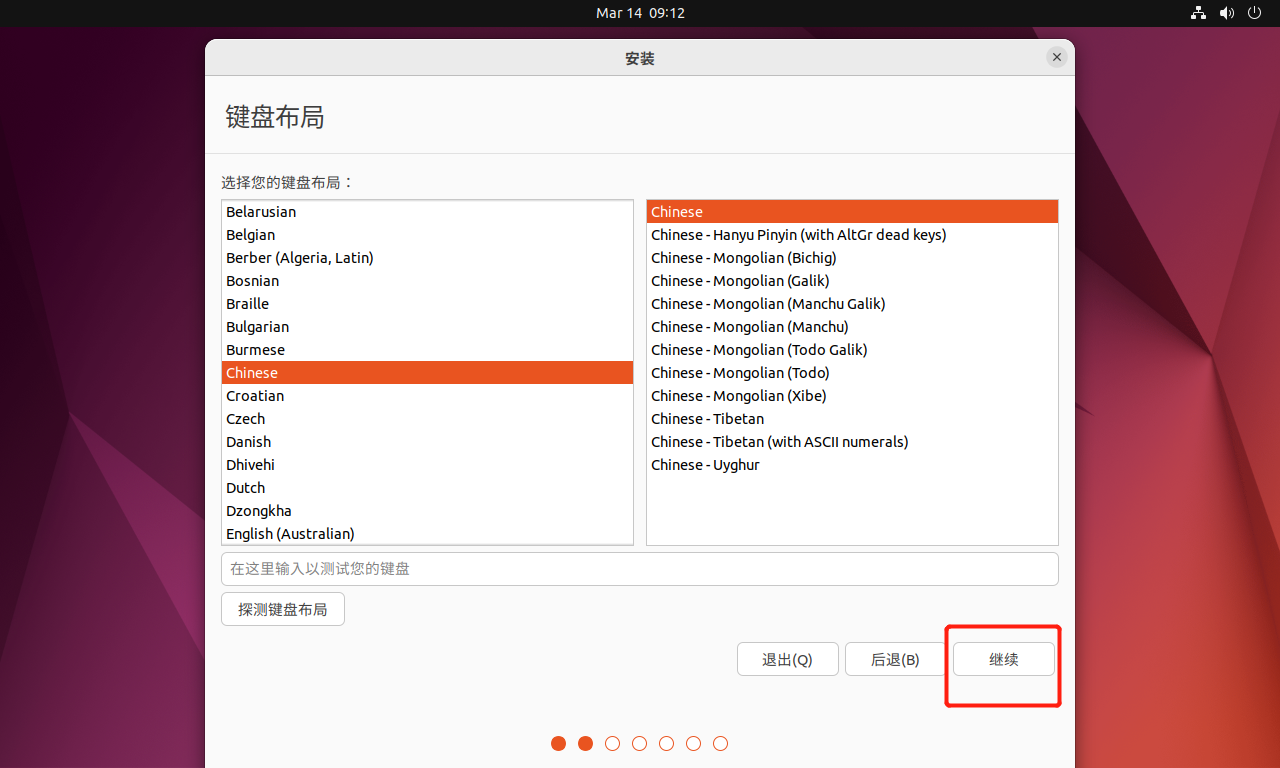Select Braille in the layout list

coord(427,304)
